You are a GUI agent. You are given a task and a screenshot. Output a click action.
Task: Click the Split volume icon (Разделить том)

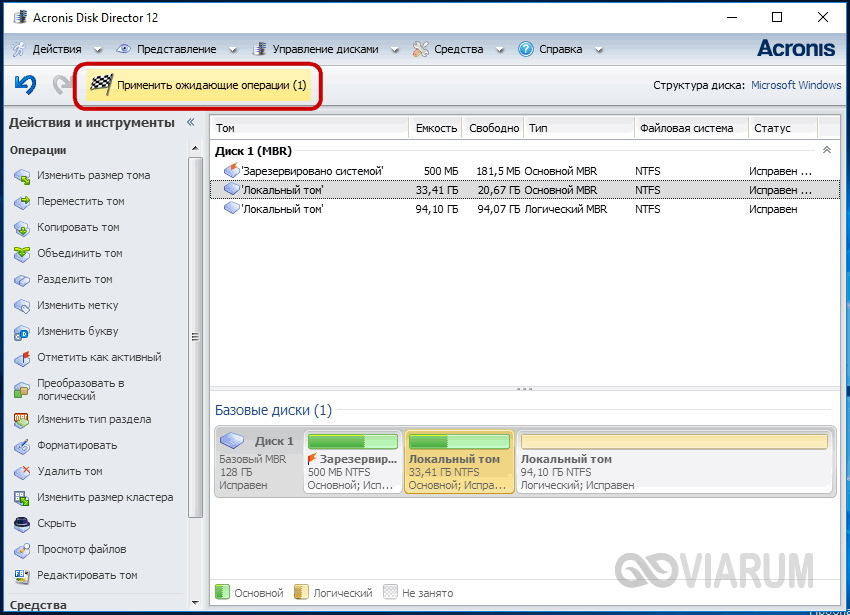click(21, 280)
